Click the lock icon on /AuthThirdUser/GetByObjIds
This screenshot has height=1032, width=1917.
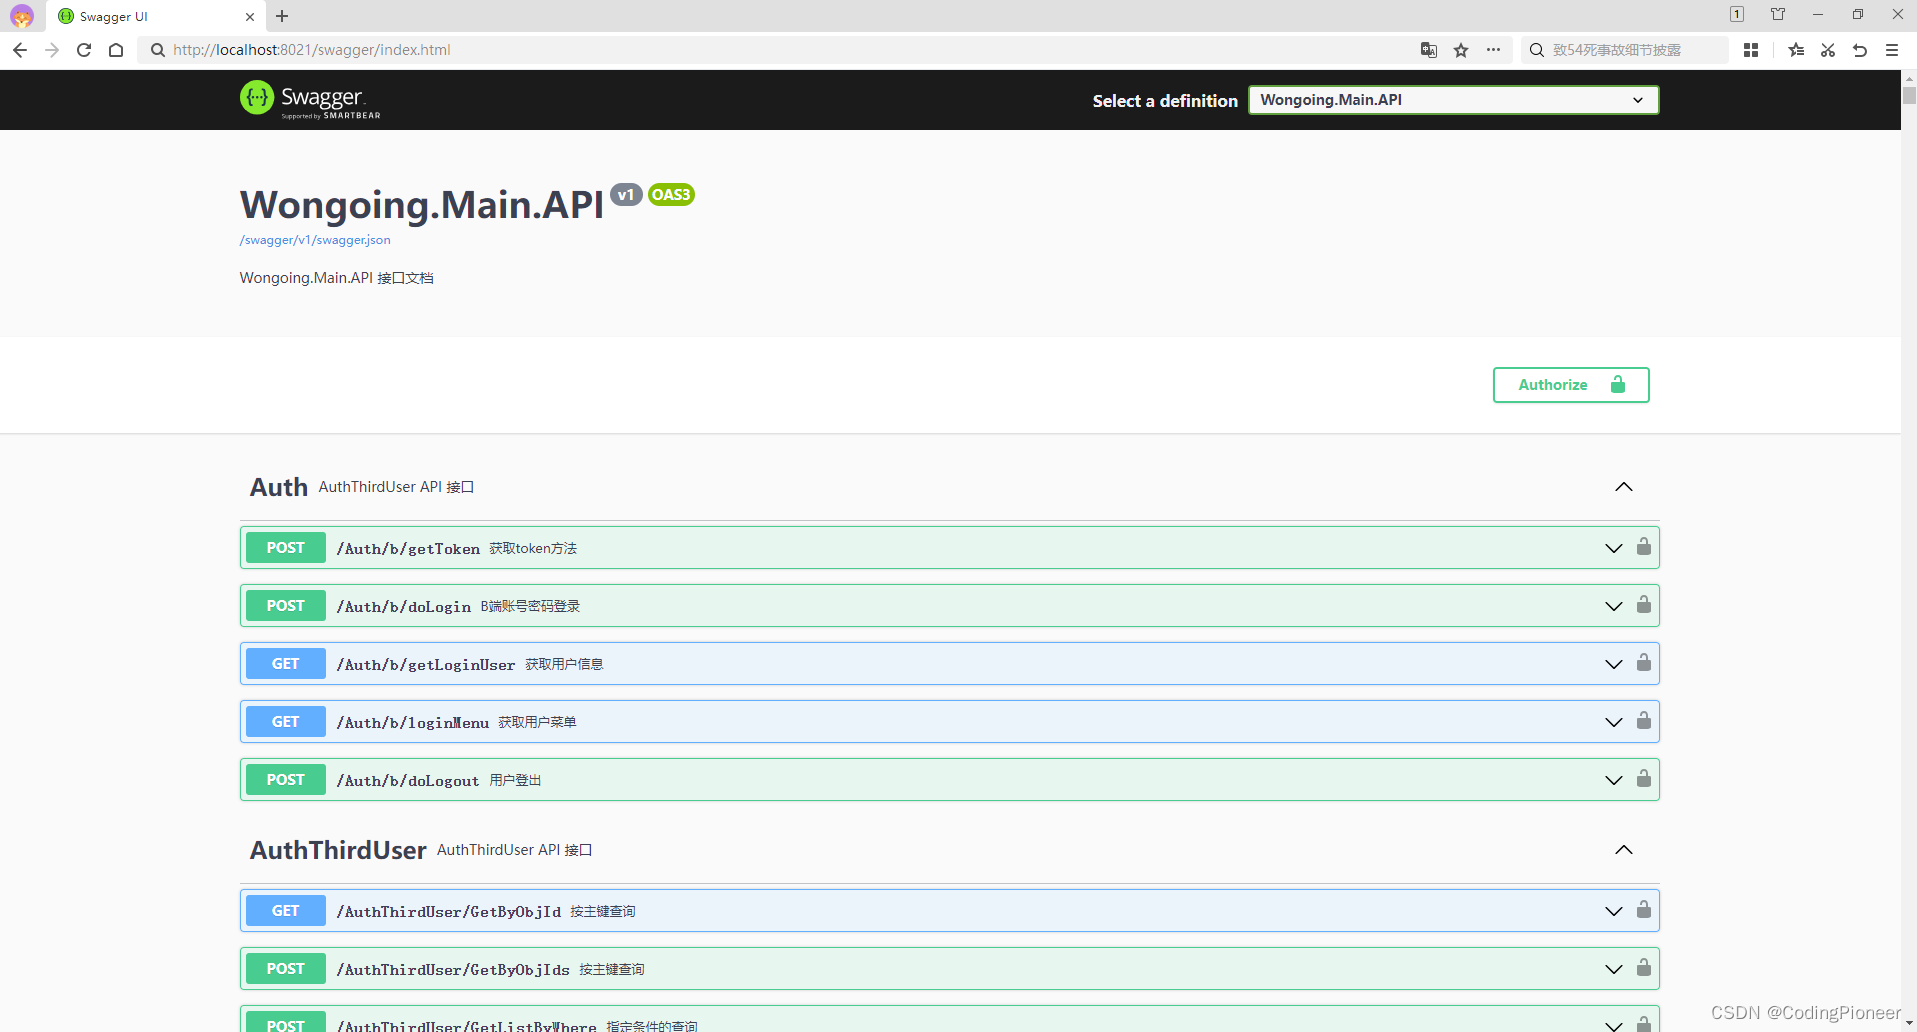coord(1644,967)
